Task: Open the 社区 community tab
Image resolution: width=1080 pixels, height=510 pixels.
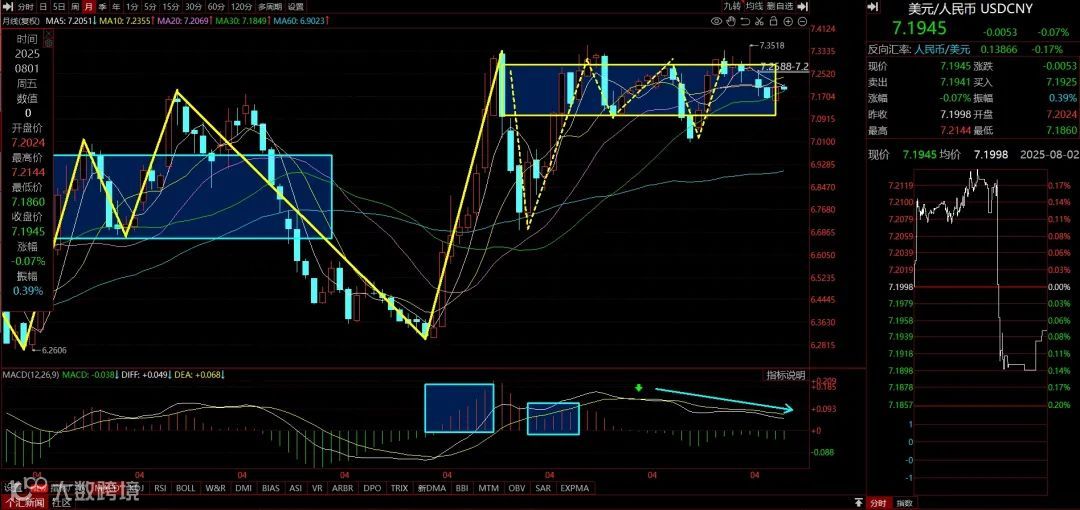Action: (61, 503)
